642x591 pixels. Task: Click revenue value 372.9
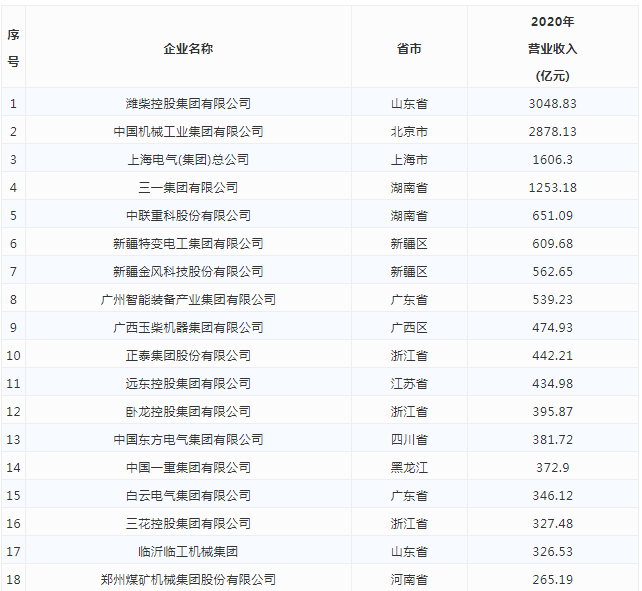pyautogui.click(x=552, y=467)
